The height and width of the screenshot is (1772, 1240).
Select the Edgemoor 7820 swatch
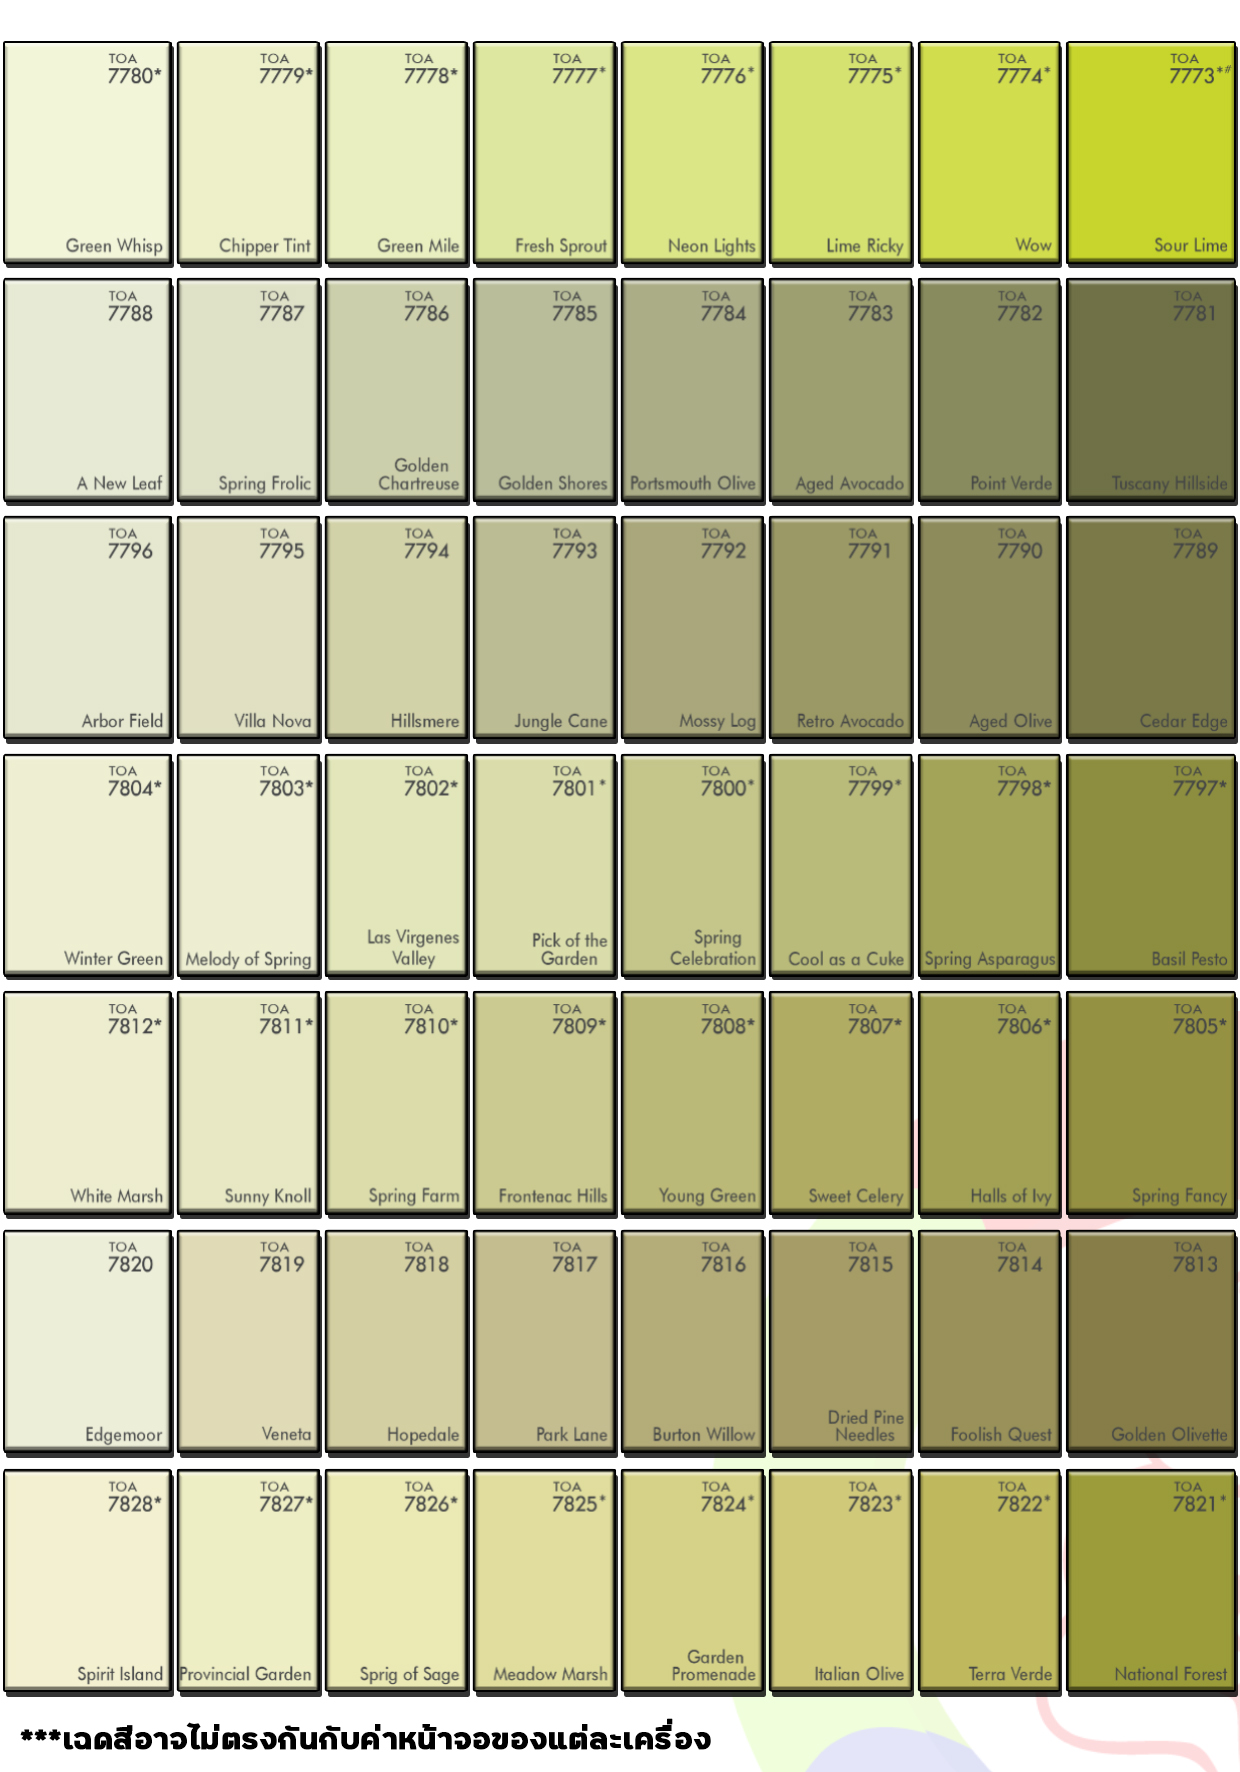click(87, 1341)
